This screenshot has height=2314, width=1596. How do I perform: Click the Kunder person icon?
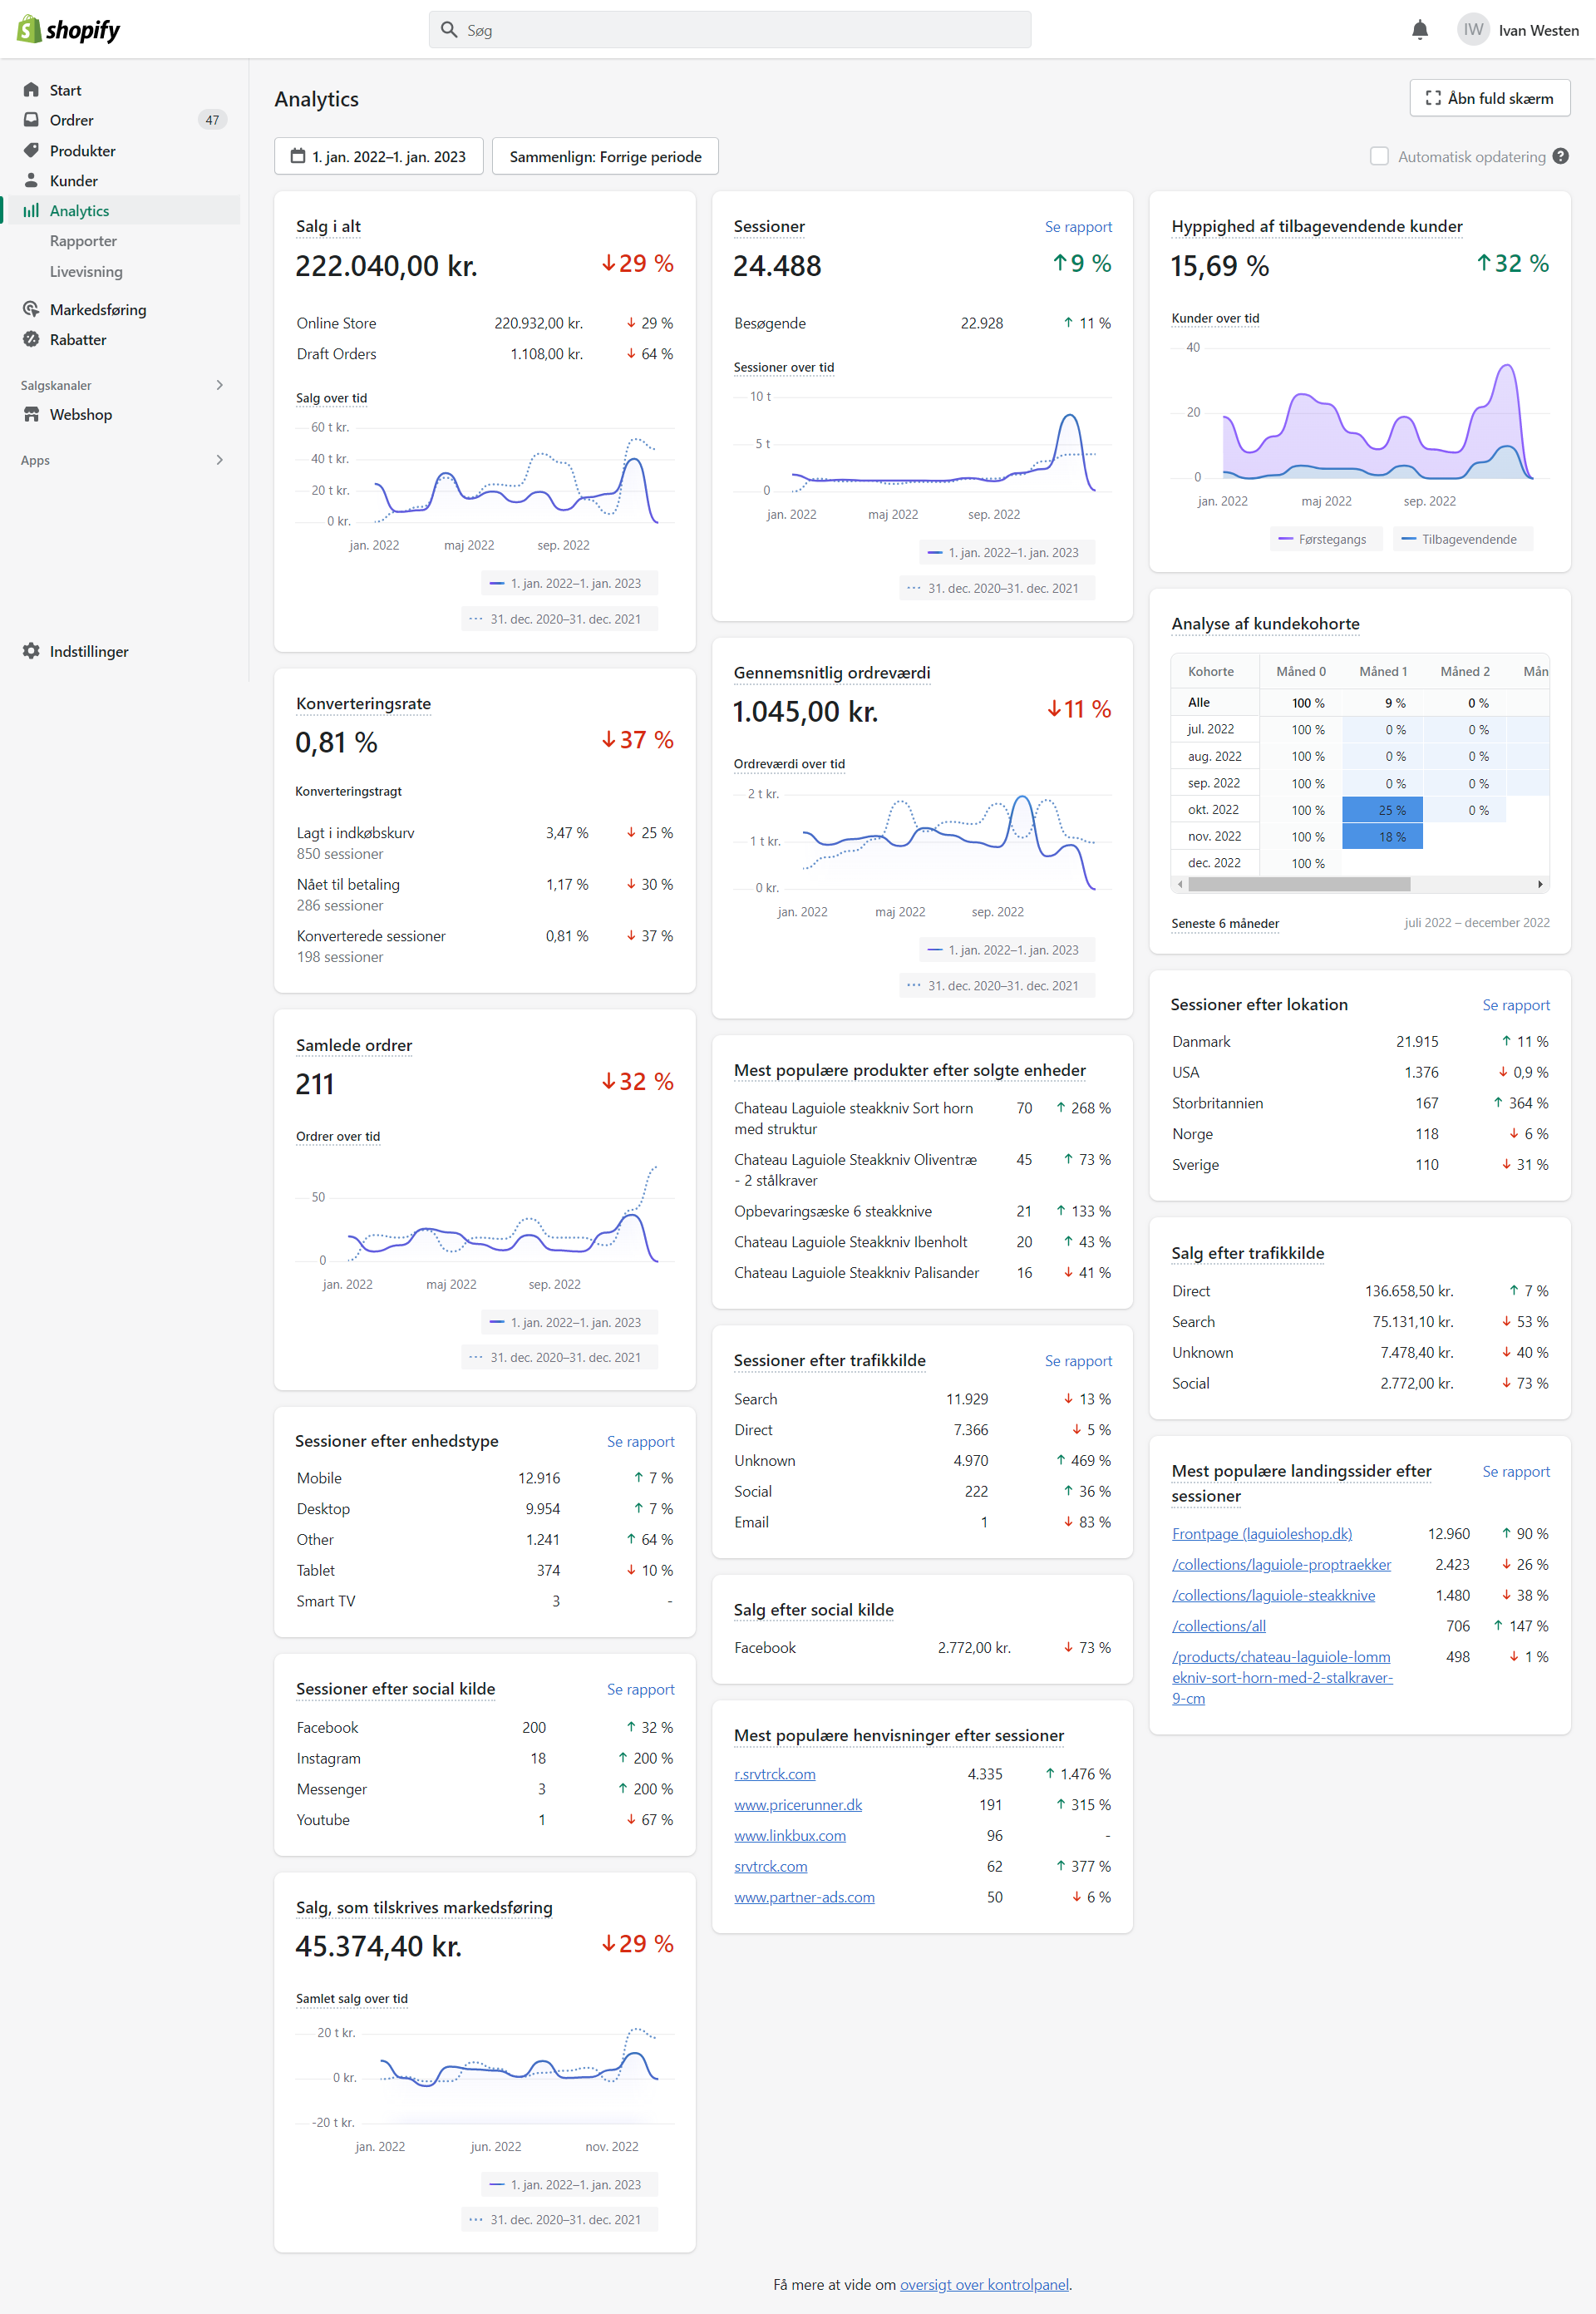tap(31, 181)
